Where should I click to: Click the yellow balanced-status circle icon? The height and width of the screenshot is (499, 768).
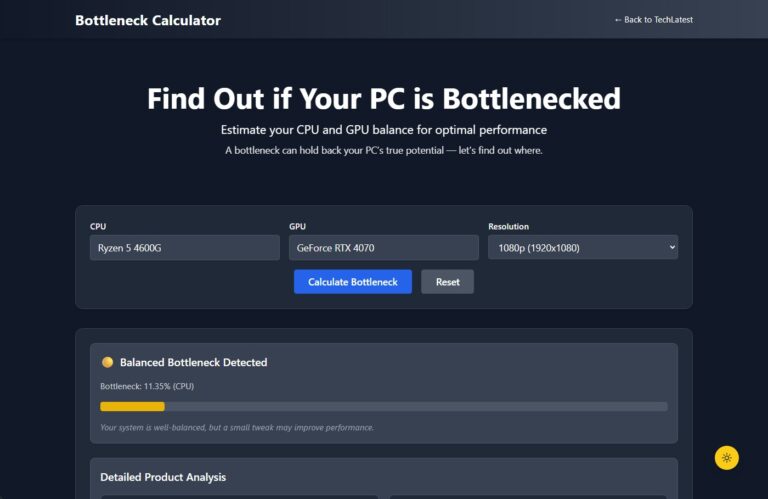[x=107, y=362]
